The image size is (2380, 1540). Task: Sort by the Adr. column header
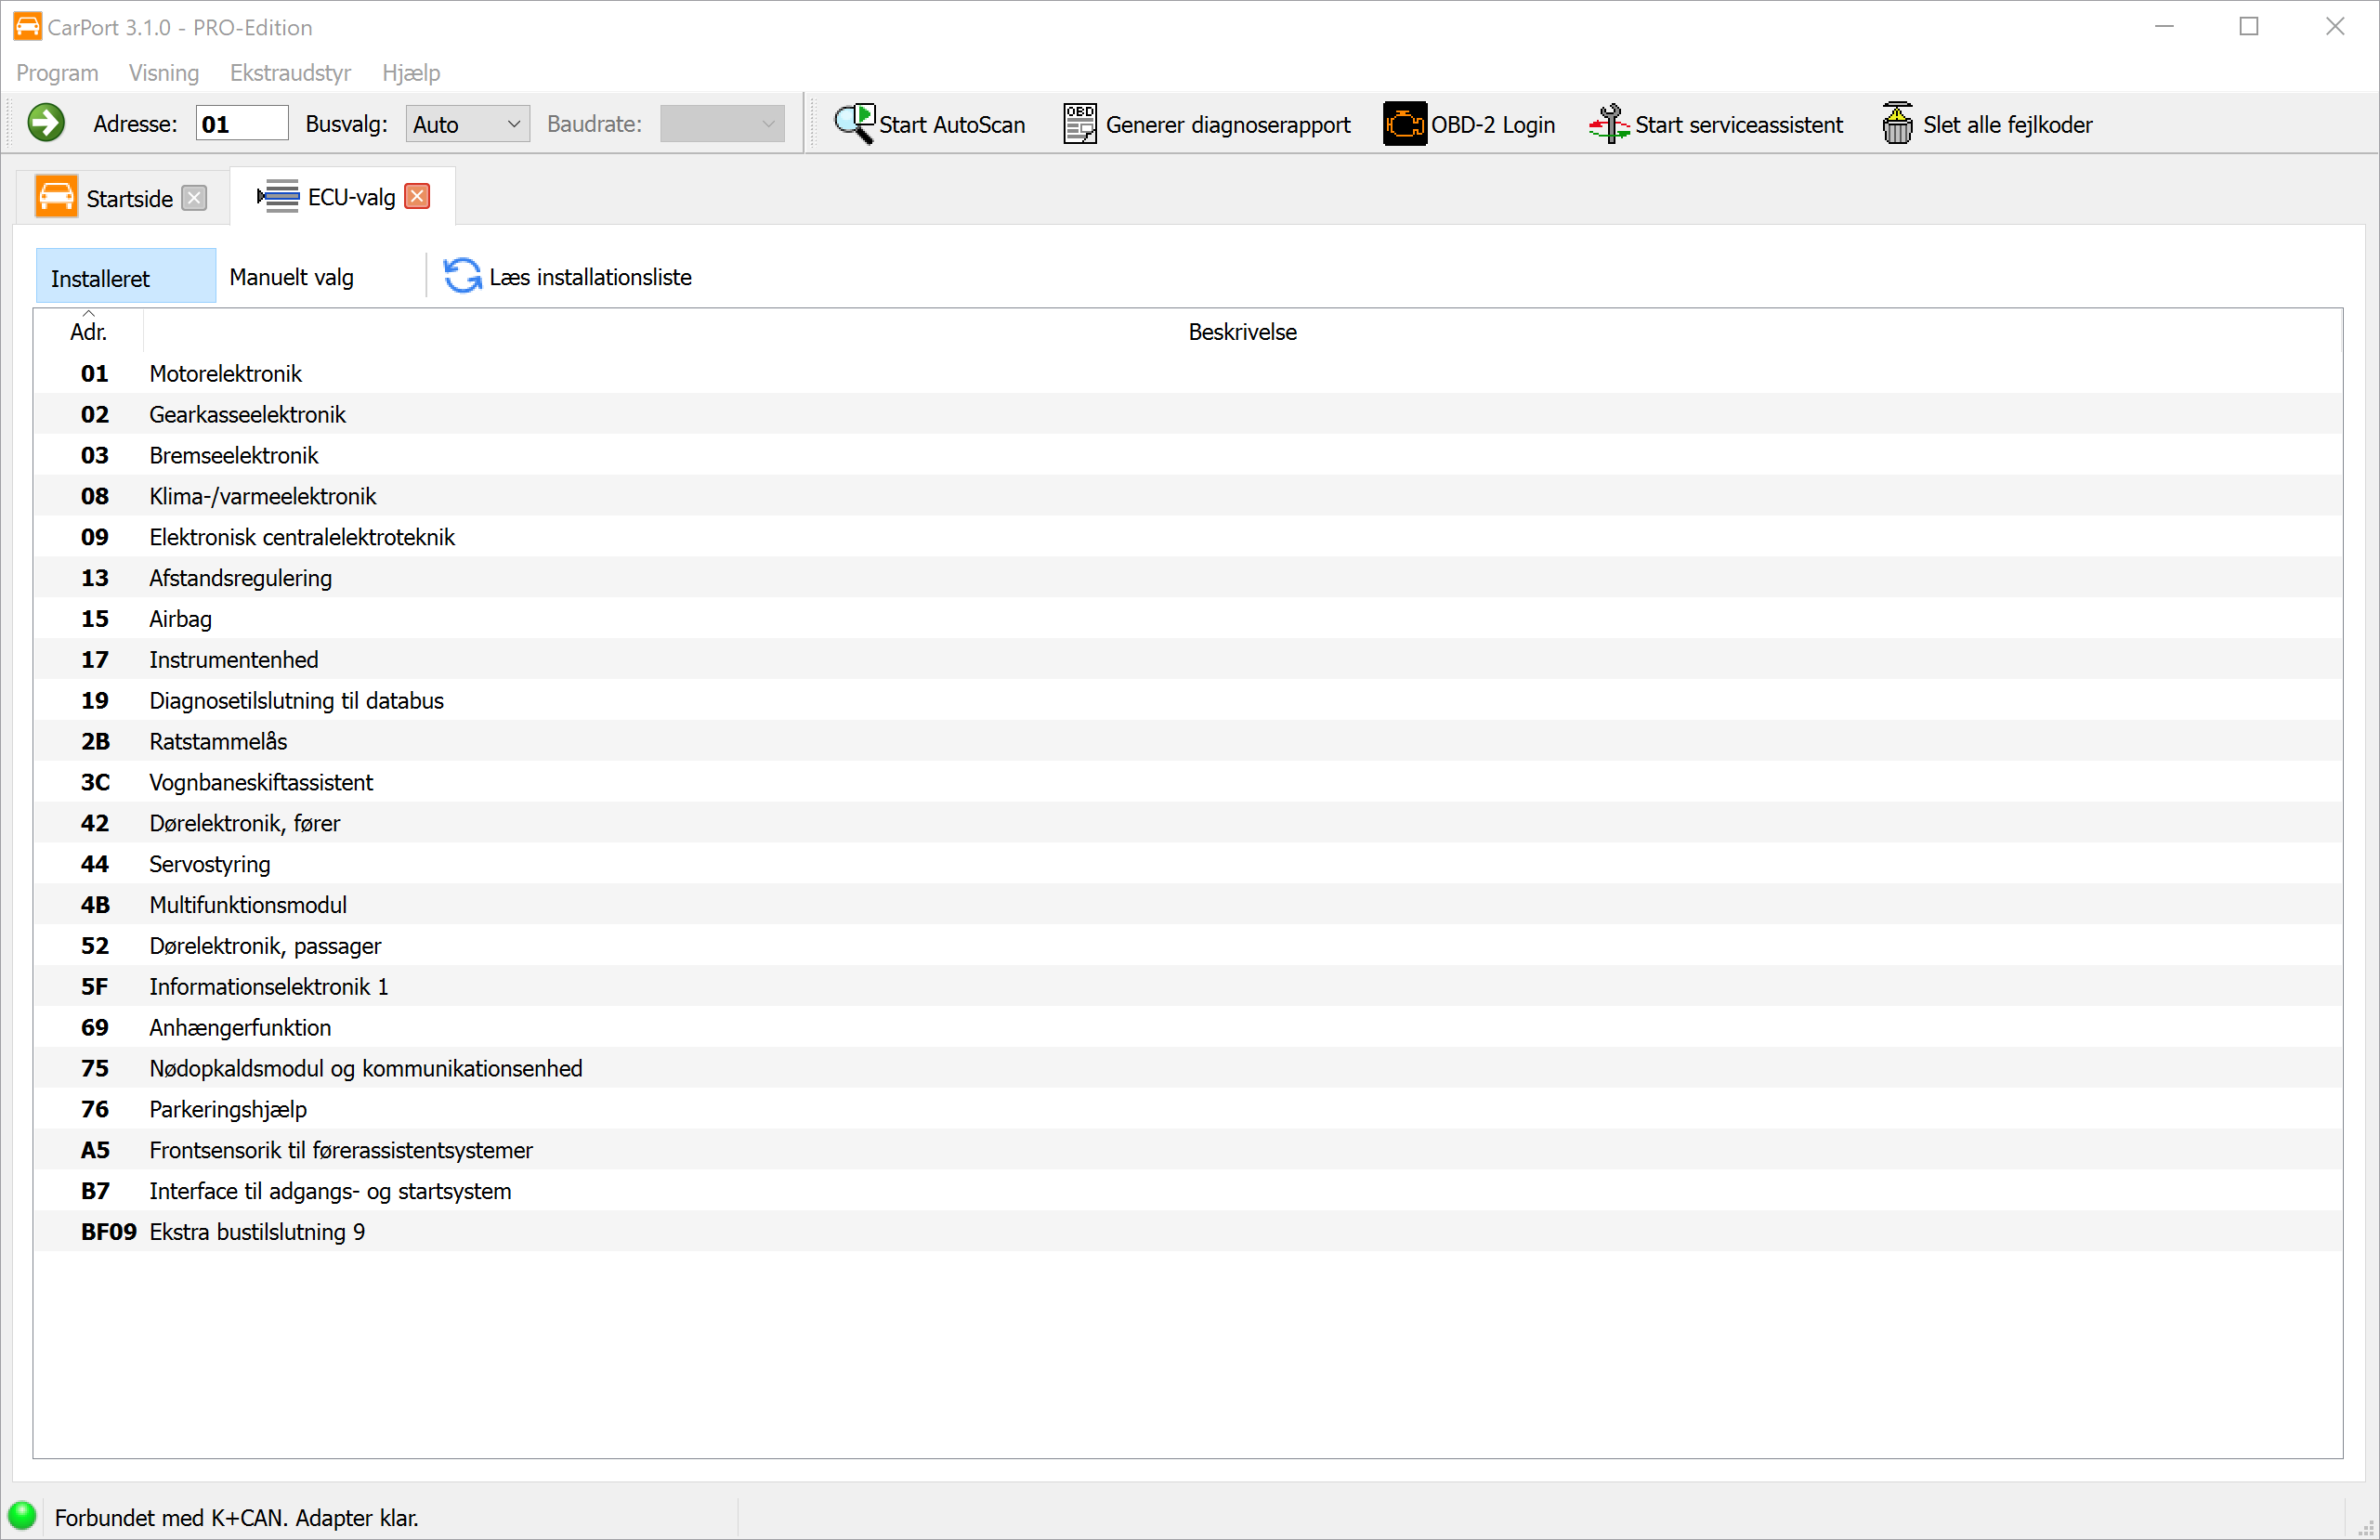89,331
